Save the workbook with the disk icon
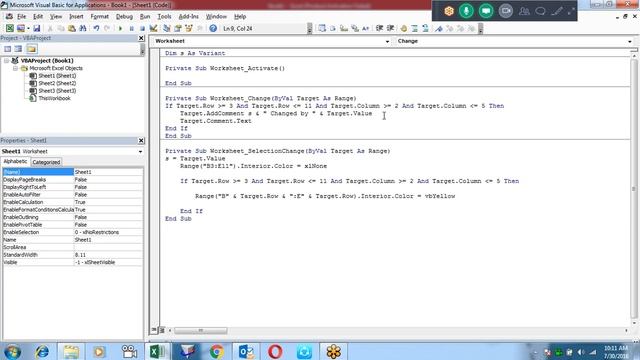 coord(37,28)
